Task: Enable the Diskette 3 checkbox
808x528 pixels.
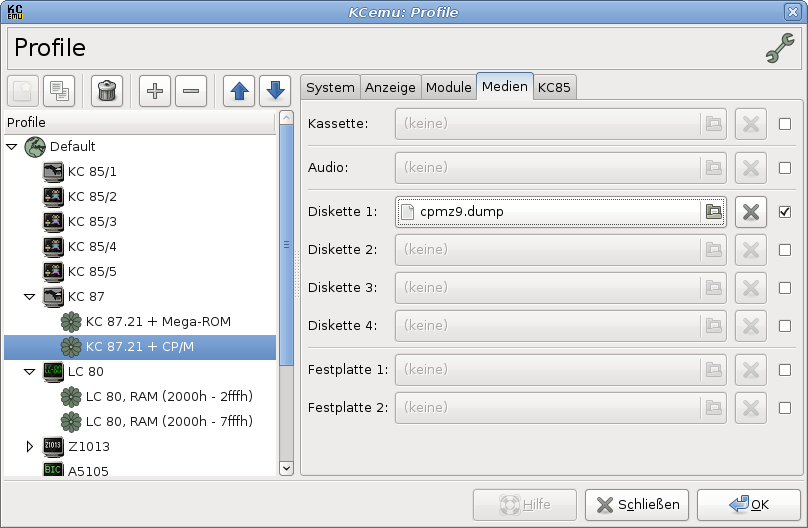Action: 785,288
